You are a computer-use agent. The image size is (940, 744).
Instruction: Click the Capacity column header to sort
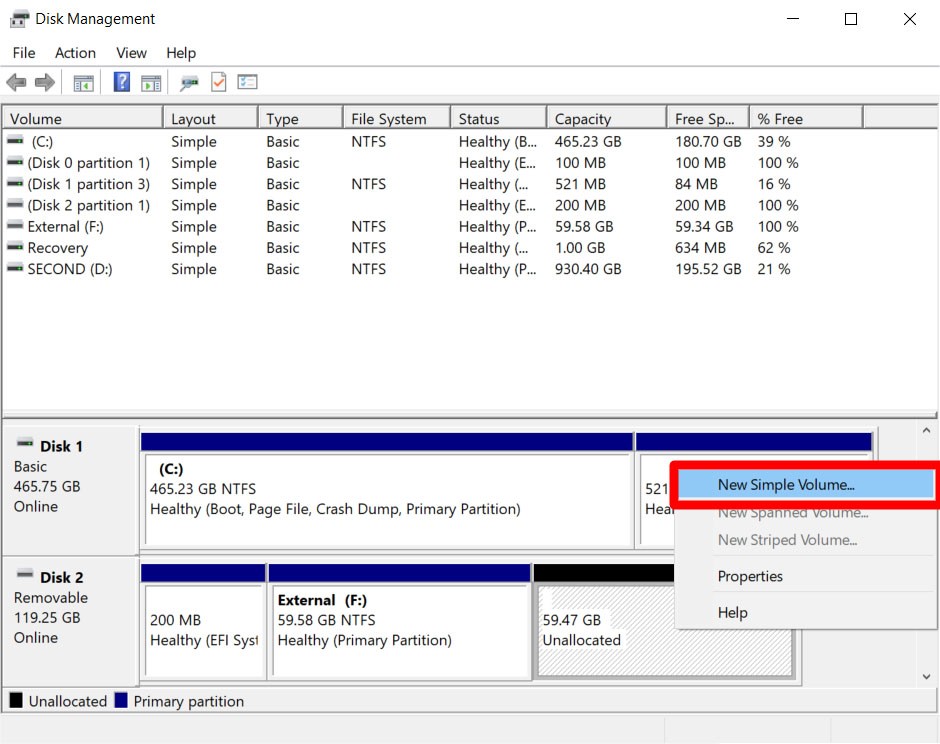pos(605,116)
